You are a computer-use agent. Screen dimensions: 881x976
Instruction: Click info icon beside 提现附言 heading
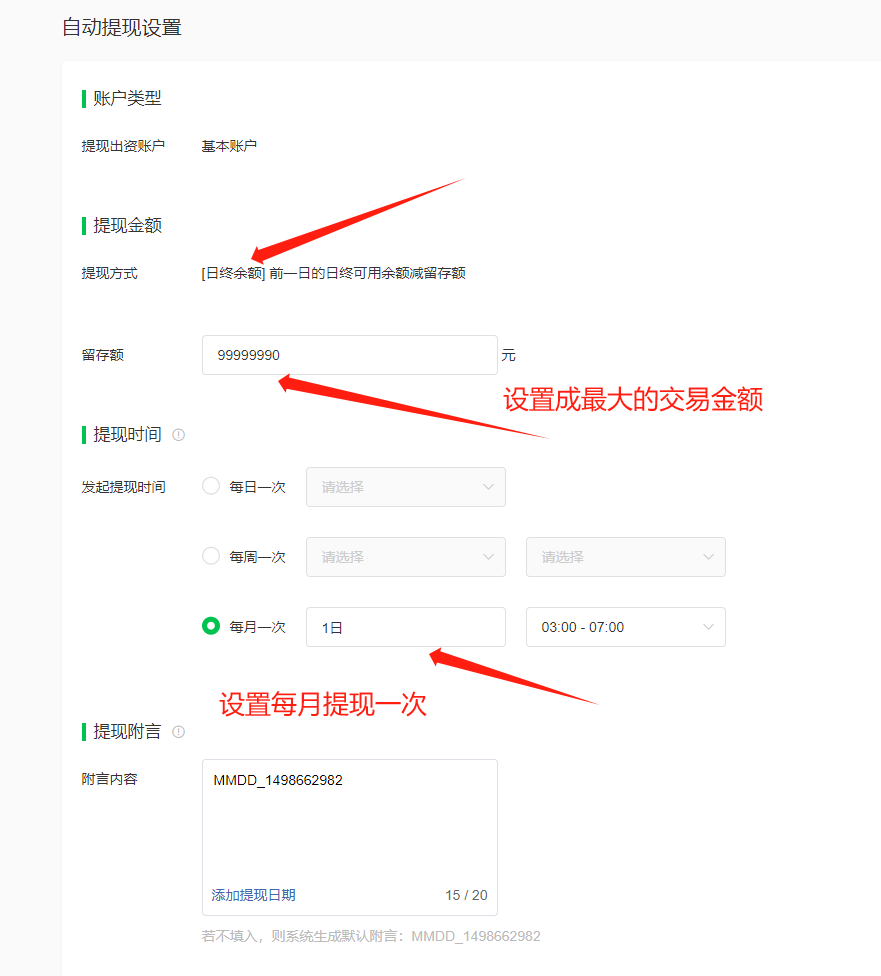[179, 732]
